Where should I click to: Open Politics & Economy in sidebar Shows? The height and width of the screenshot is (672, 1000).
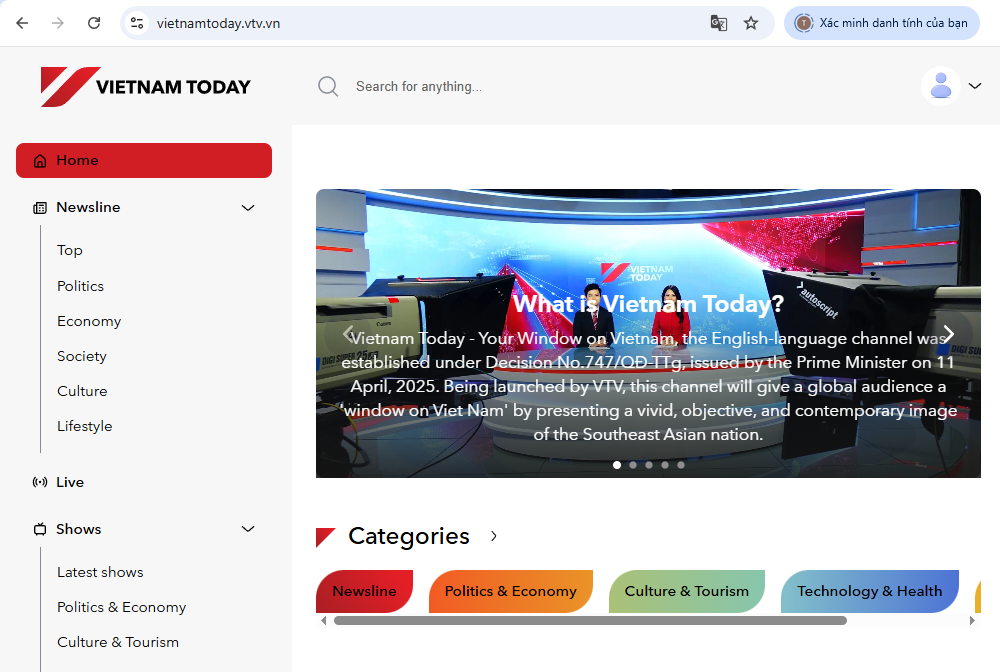pos(121,608)
